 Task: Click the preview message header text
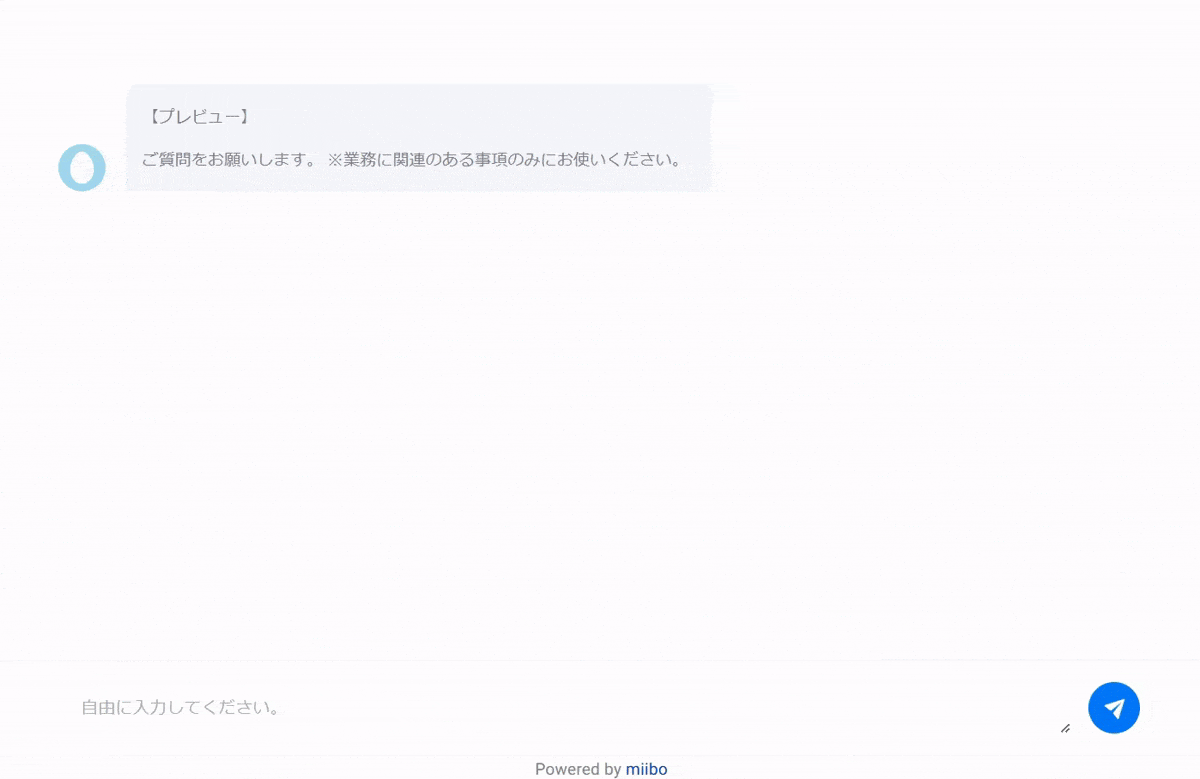click(197, 116)
